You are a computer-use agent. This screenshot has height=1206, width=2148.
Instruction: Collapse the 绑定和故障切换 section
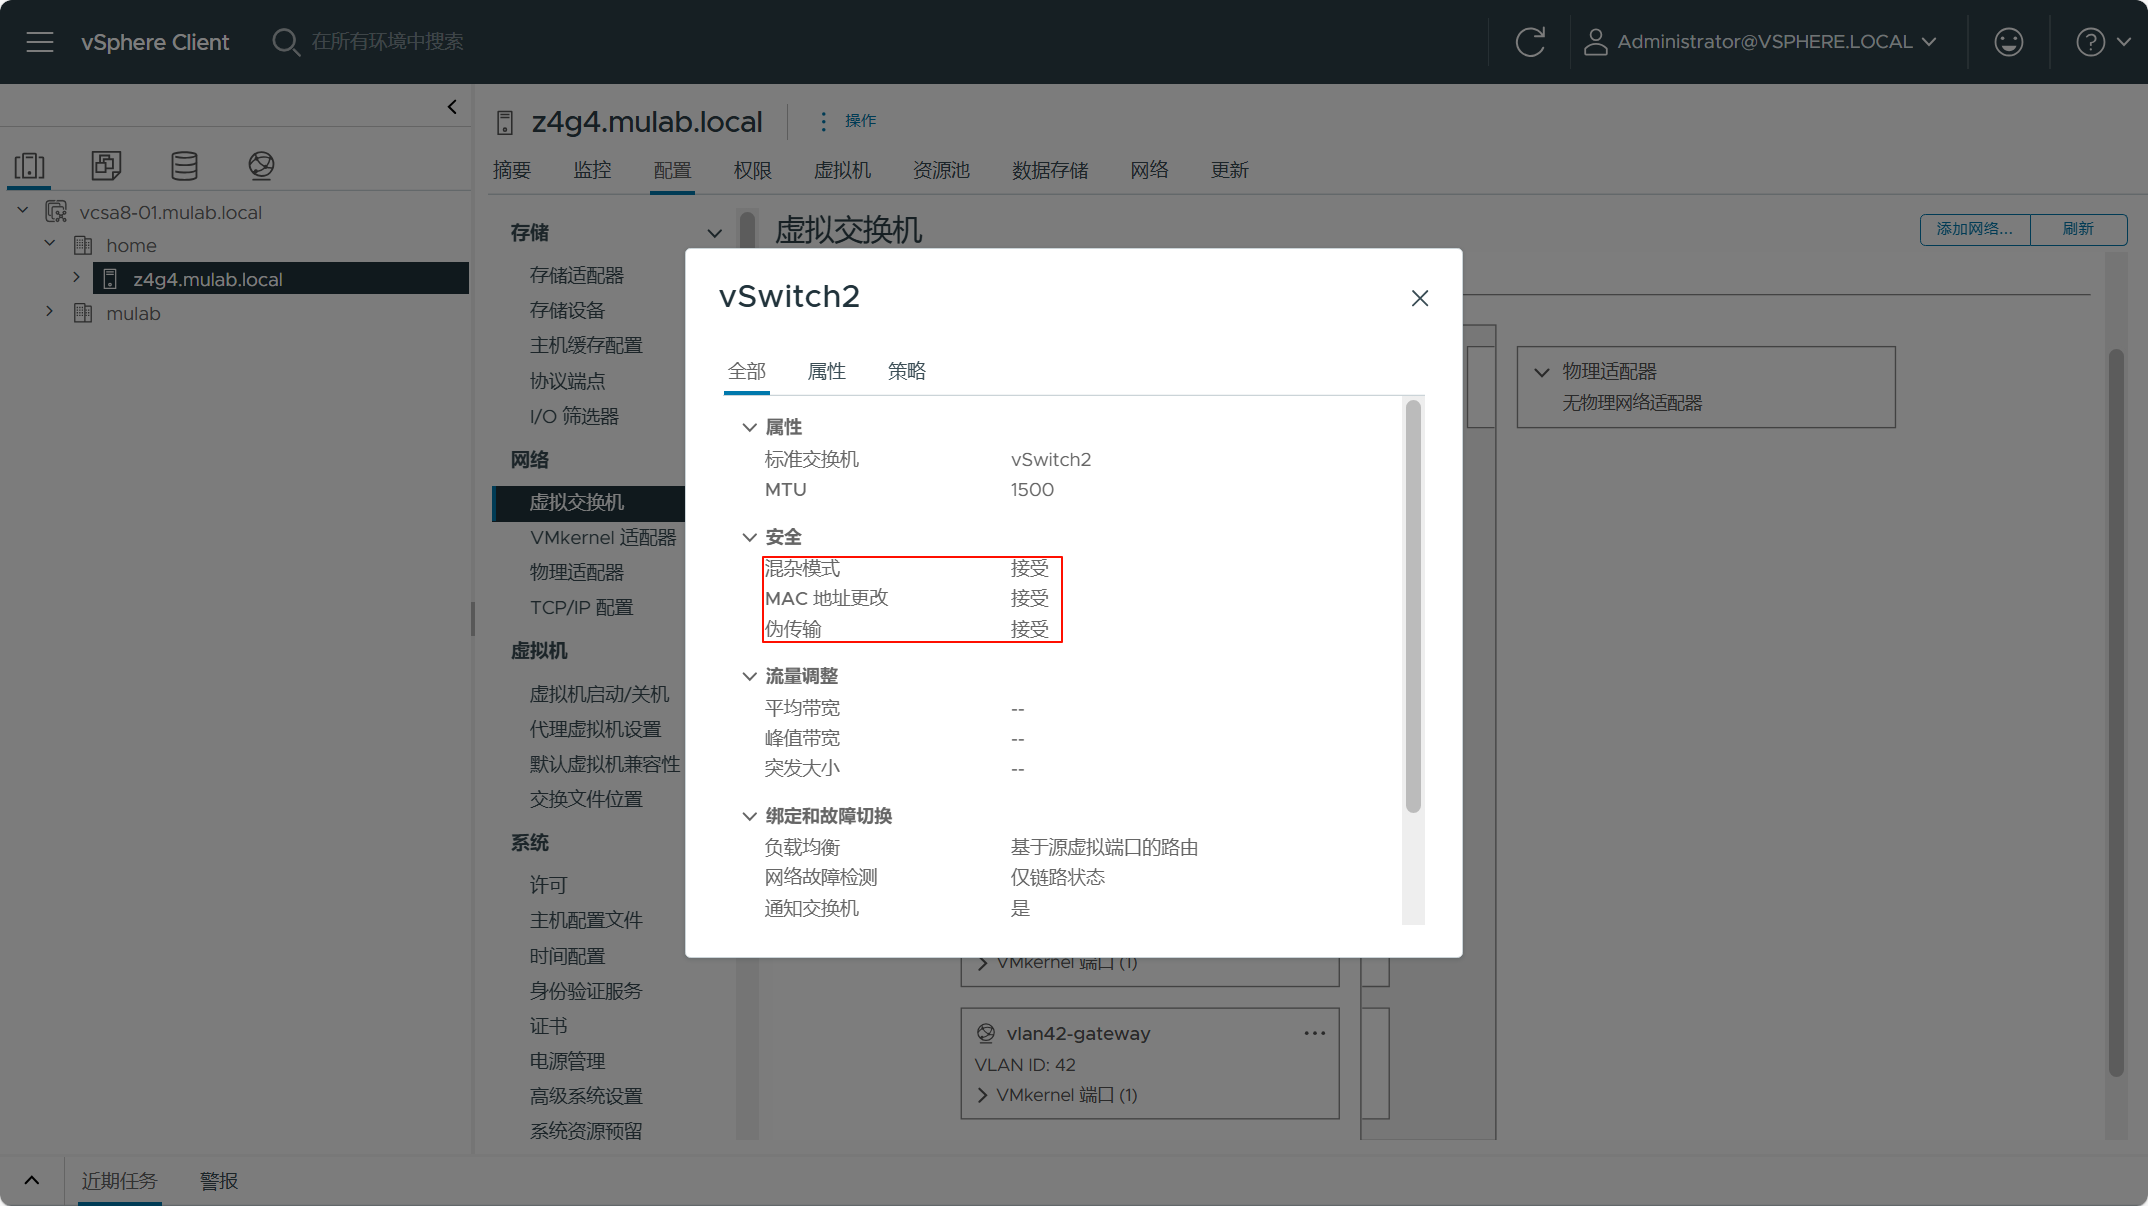tap(749, 816)
